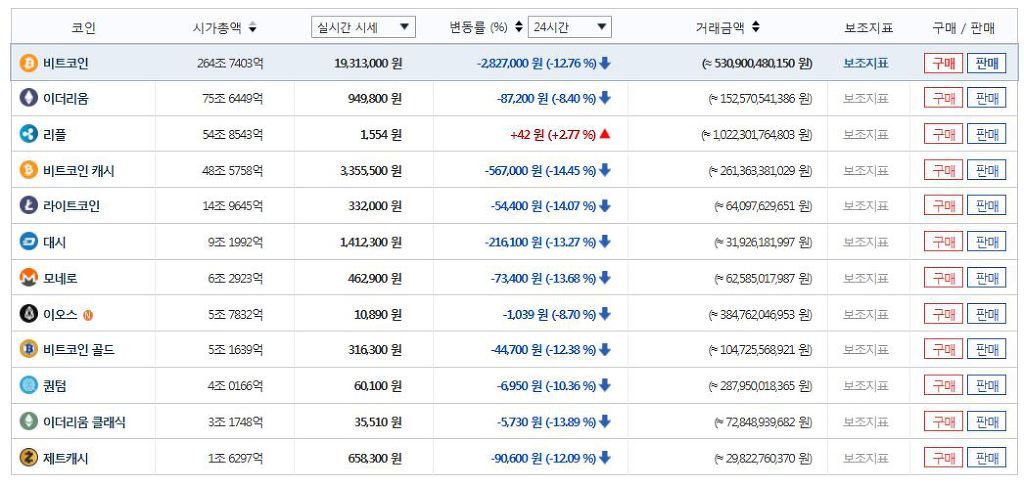Click the orange N badge next to 이오스
The height and width of the screenshot is (487, 1024).
tap(88, 315)
